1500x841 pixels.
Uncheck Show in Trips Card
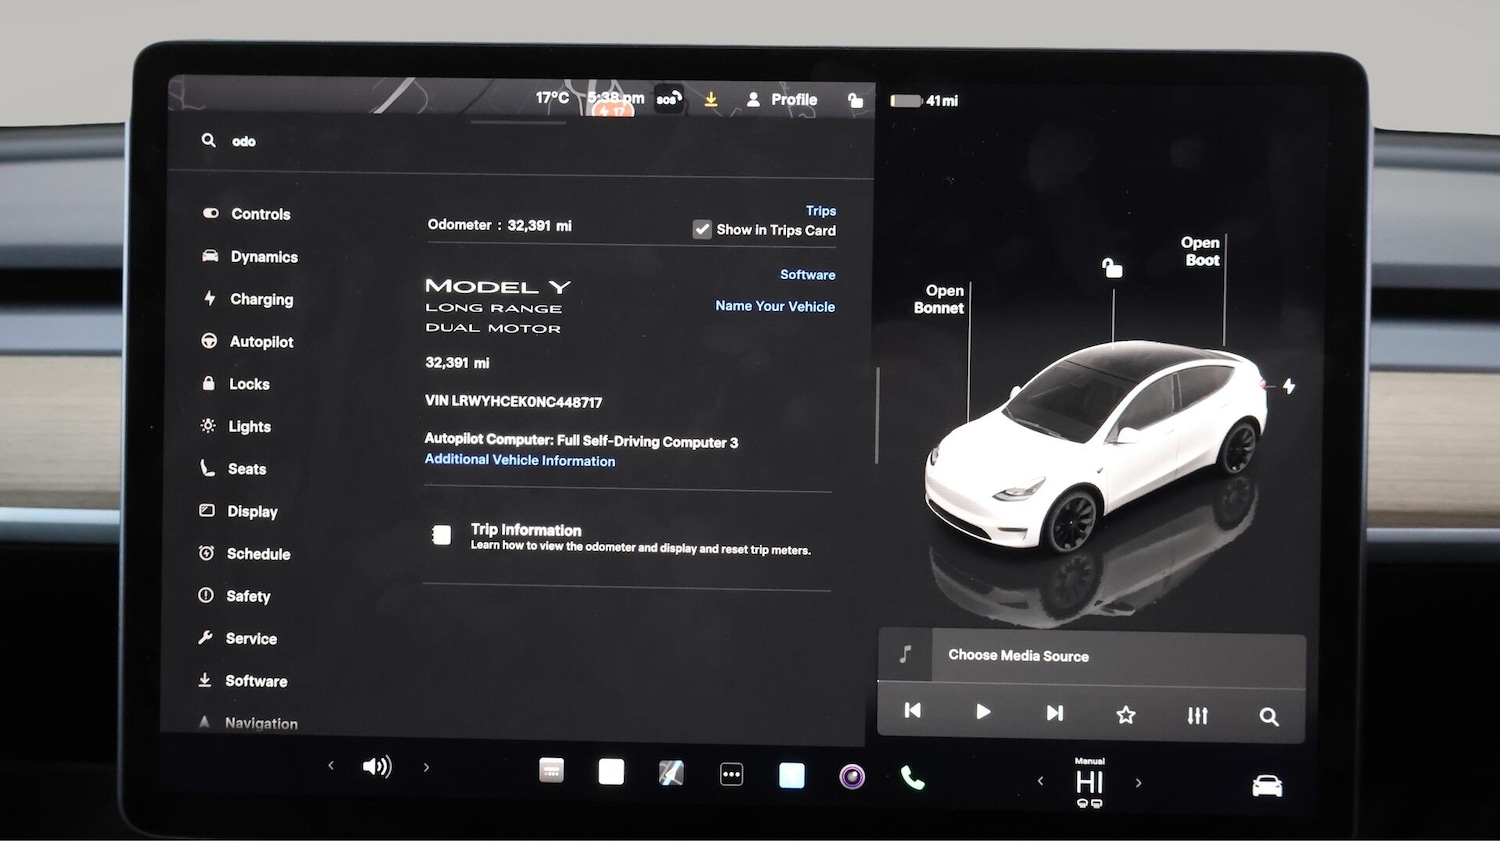702,229
